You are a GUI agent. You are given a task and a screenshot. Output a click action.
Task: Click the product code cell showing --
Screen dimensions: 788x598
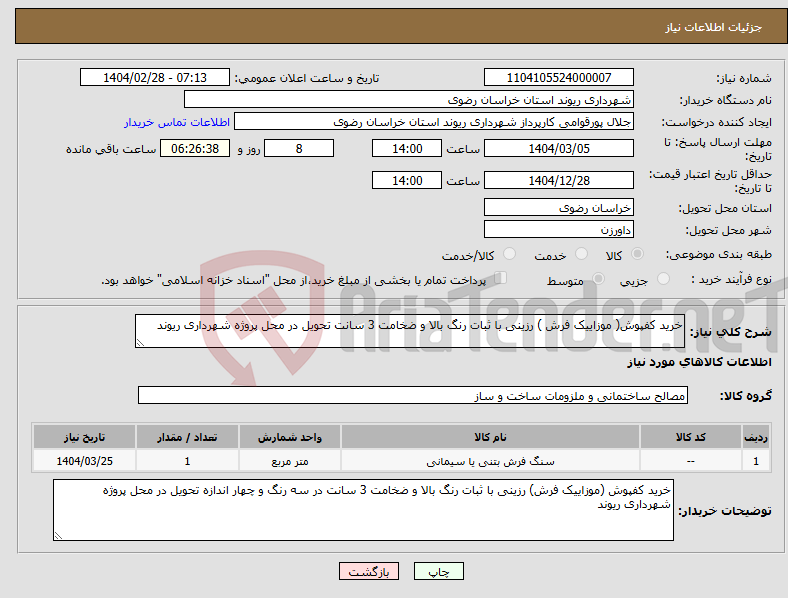pyautogui.click(x=691, y=461)
